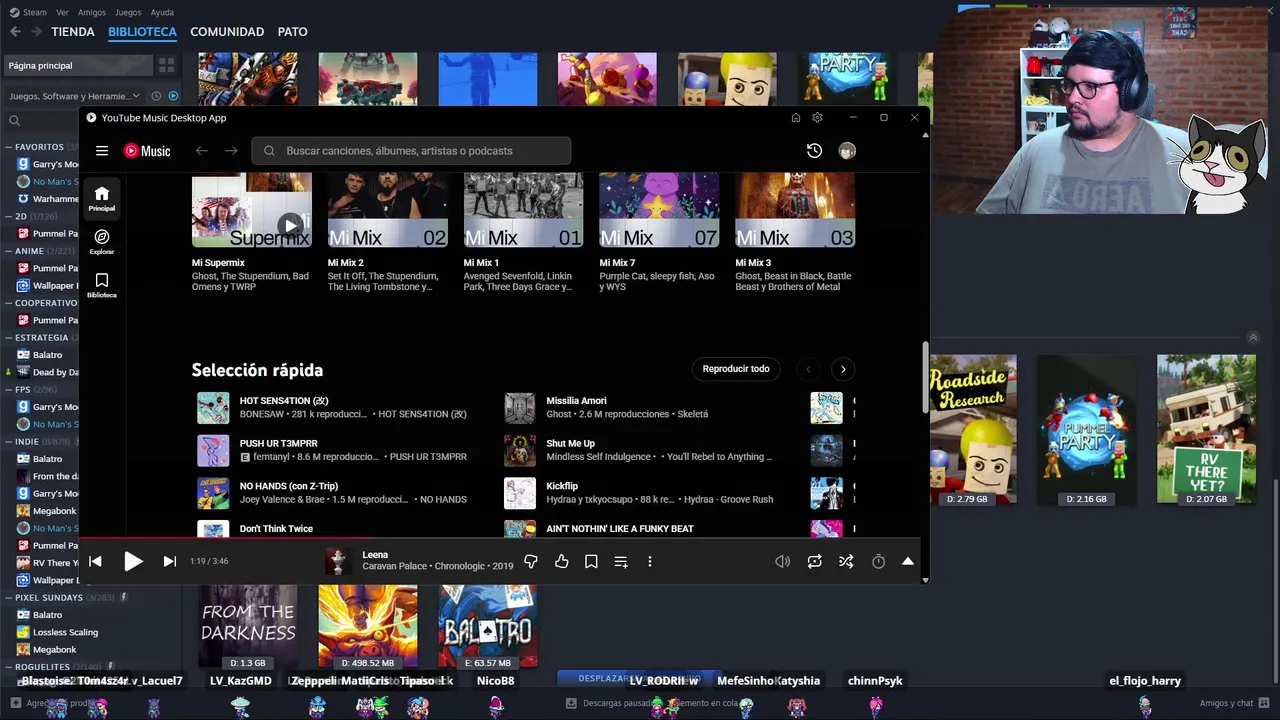Switch to TIENDA tab in Steam

coord(73,32)
